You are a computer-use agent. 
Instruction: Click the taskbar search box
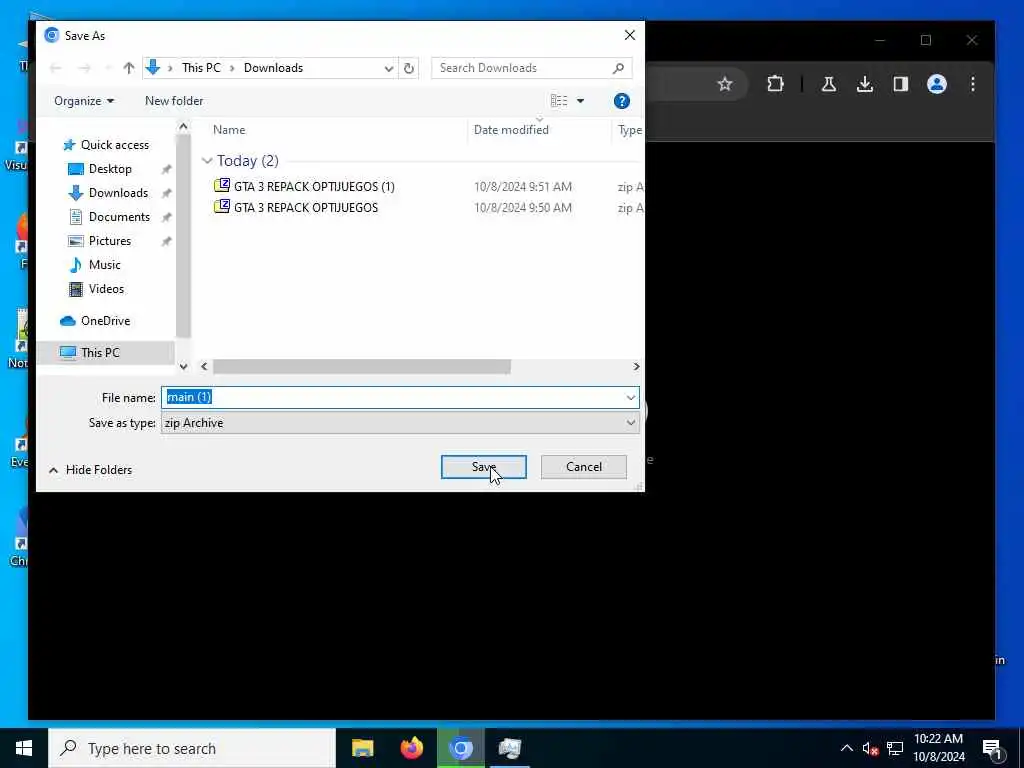point(192,748)
